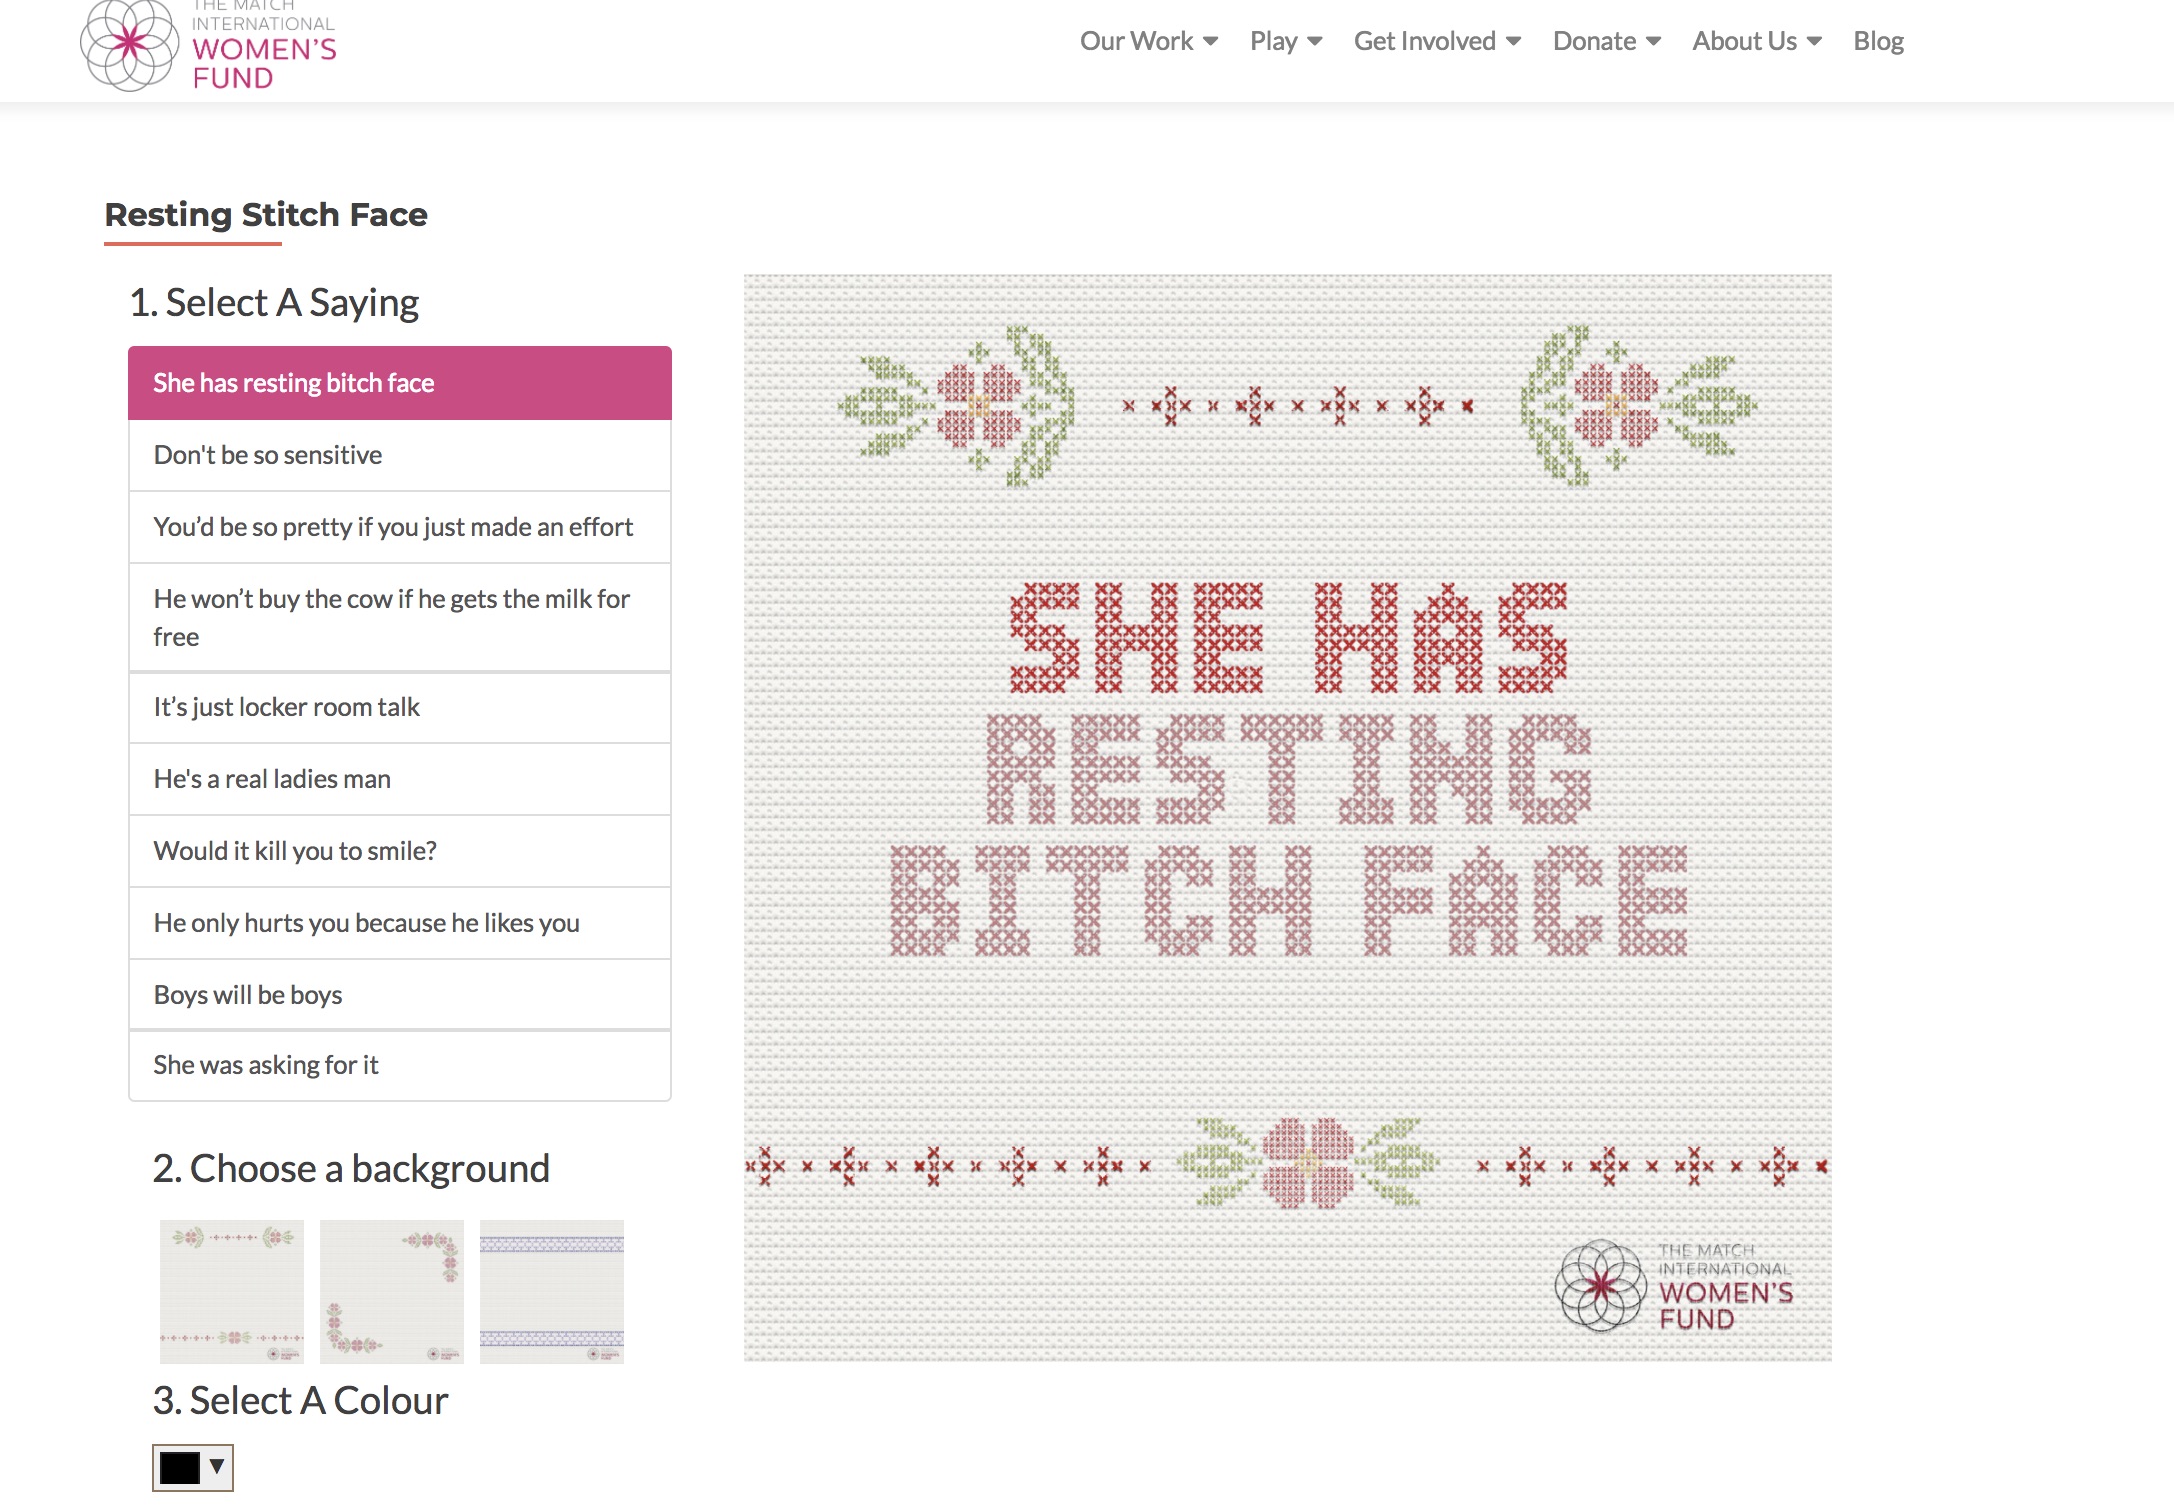The width and height of the screenshot is (2174, 1510).
Task: Go to the Blog page
Action: click(1877, 41)
